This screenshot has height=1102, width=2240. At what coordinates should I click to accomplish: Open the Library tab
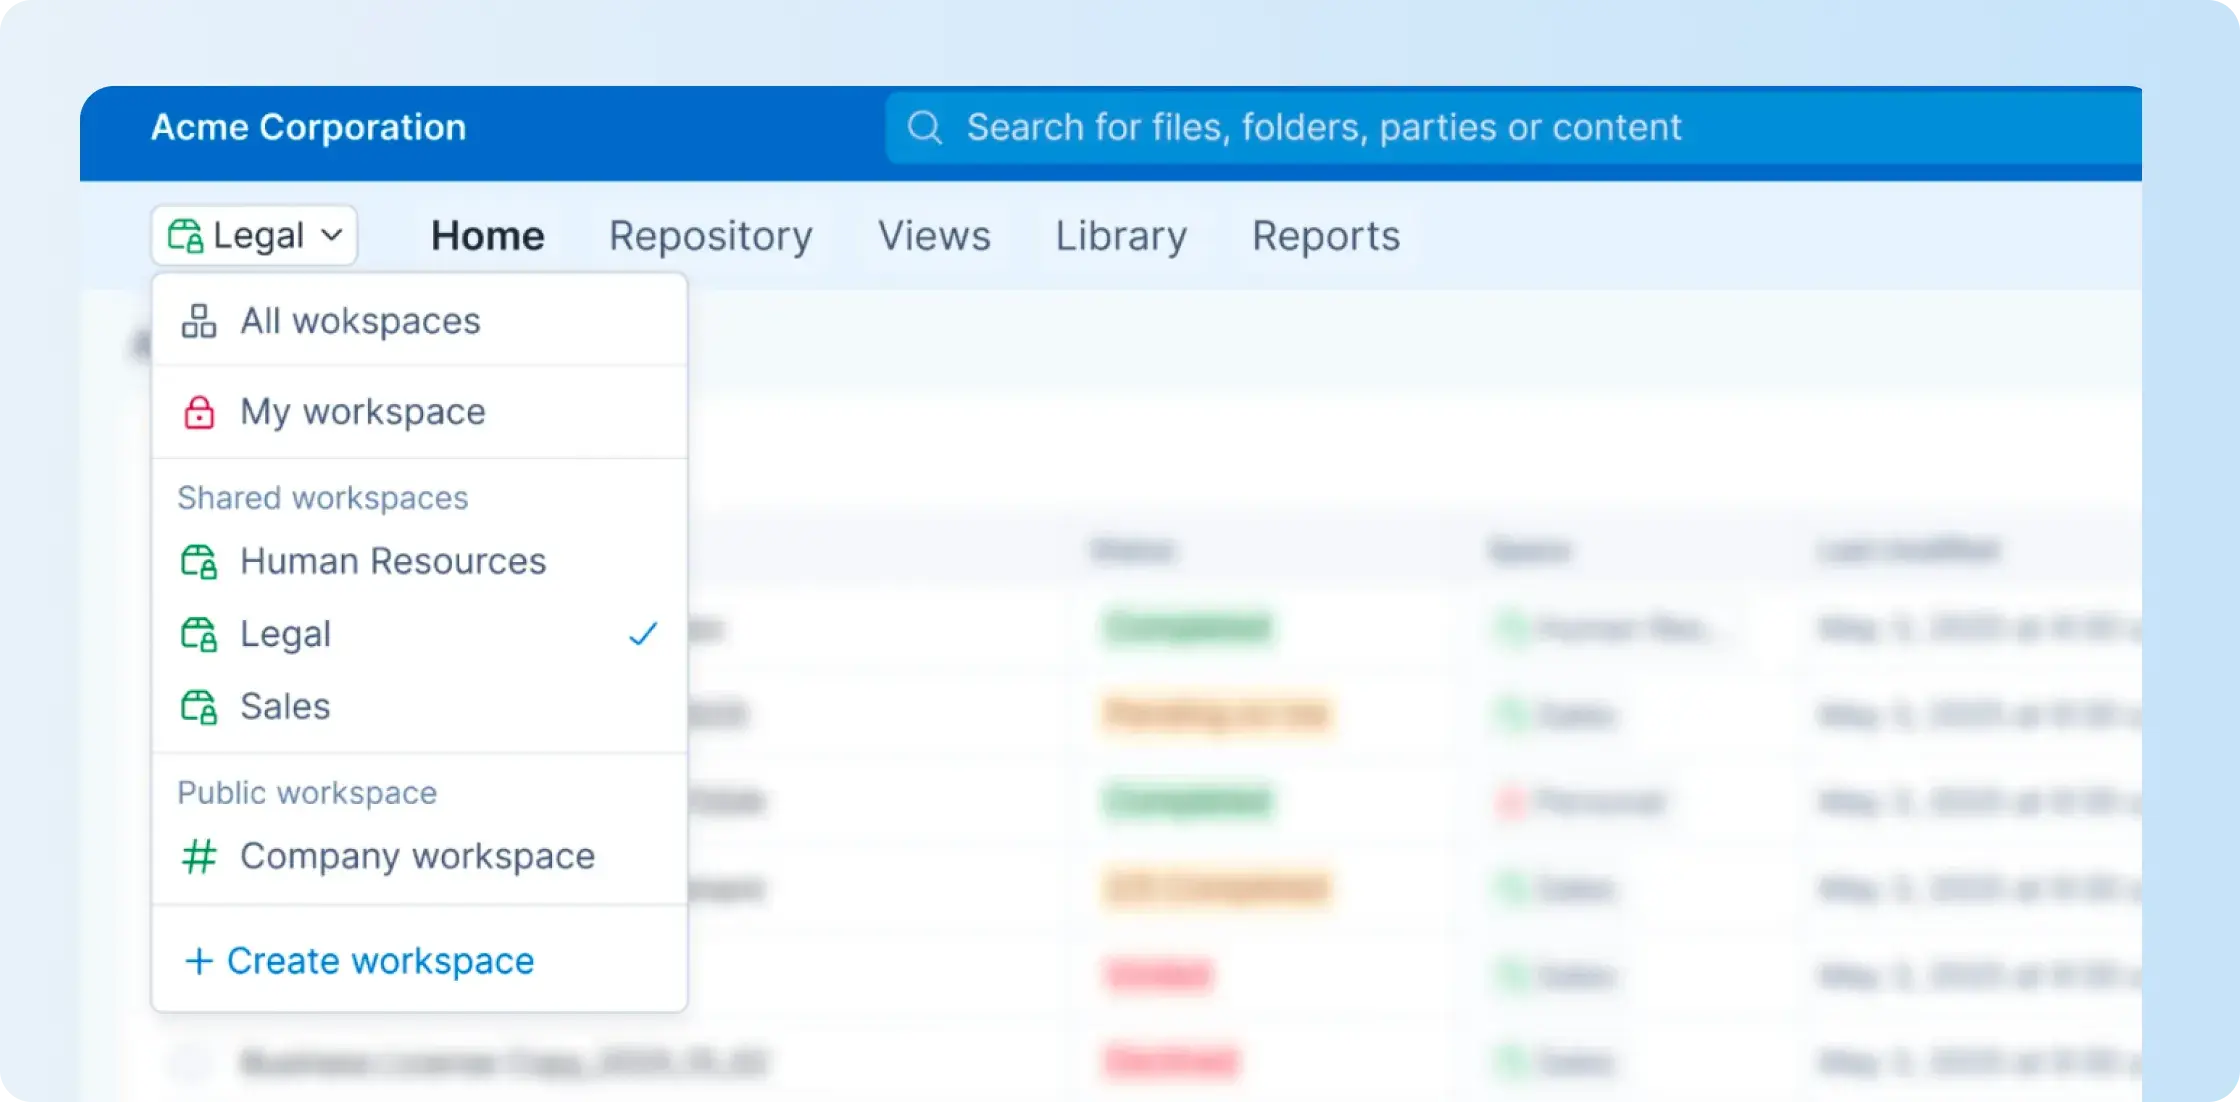(1121, 237)
